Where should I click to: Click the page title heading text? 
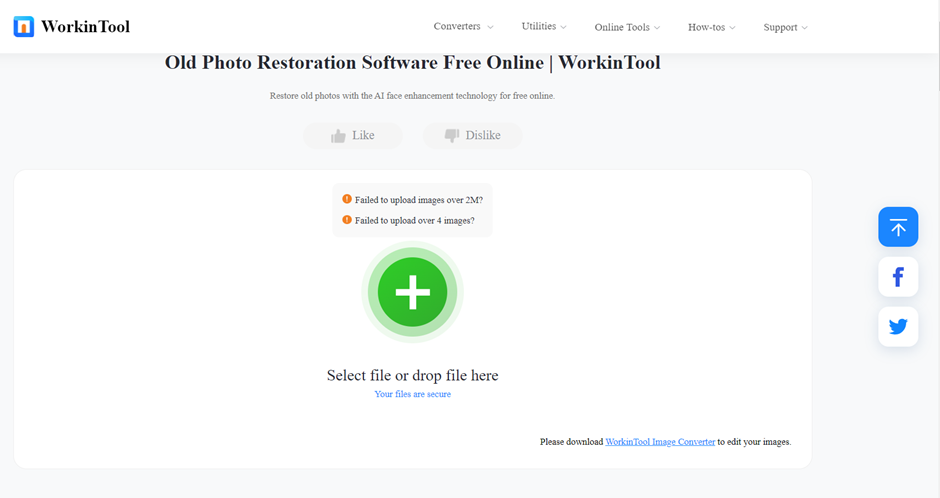point(412,62)
